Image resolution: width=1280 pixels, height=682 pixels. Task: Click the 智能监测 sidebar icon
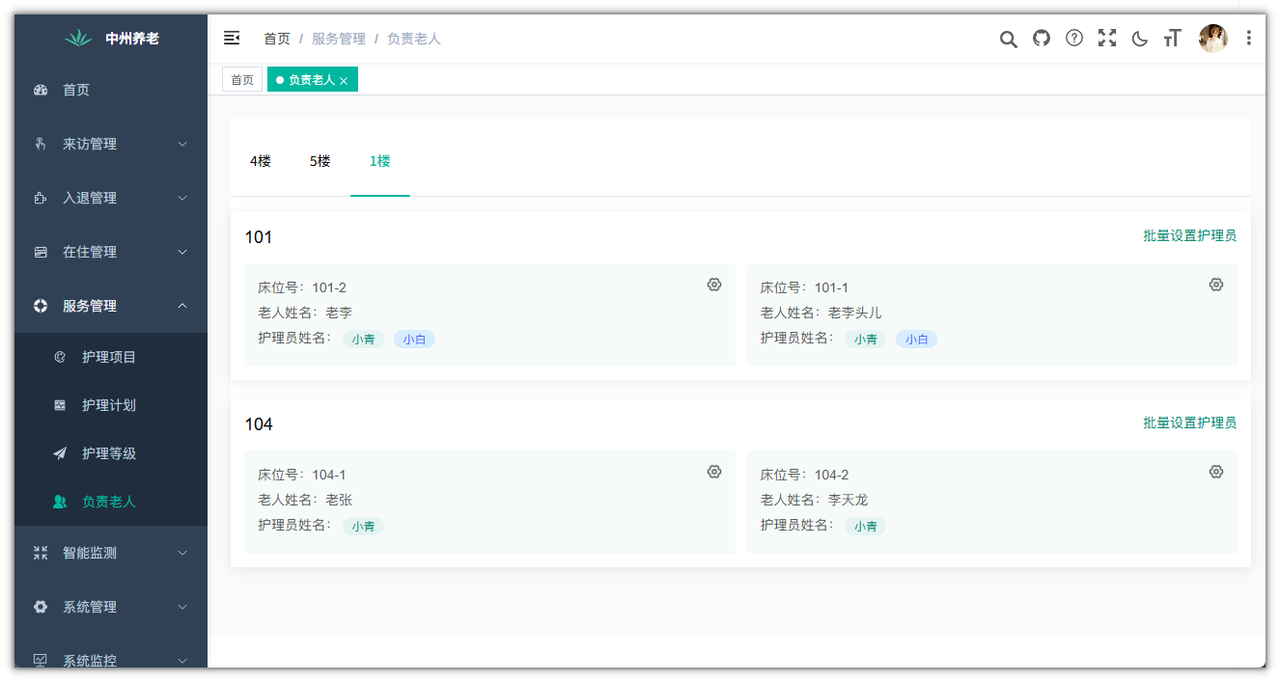pos(41,553)
